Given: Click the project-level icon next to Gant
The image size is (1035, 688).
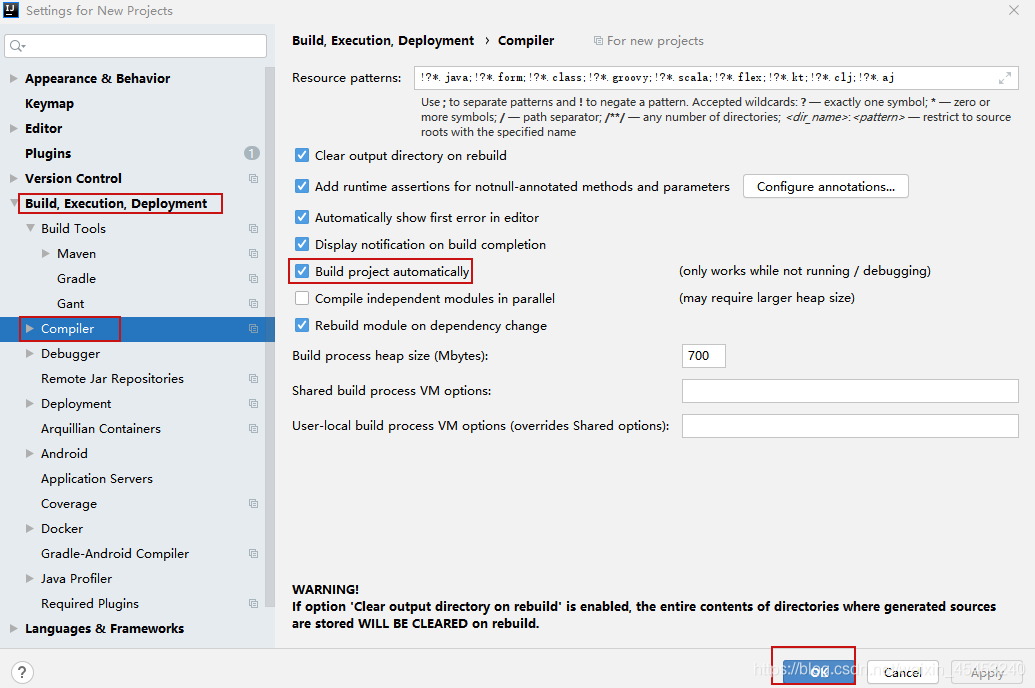Looking at the screenshot, I should click(x=253, y=304).
